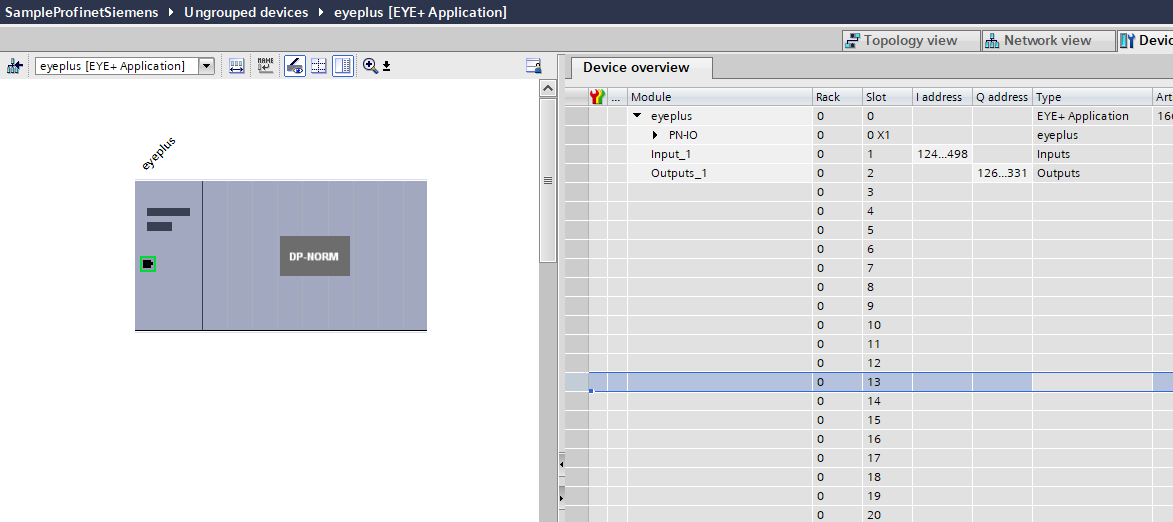Image resolution: width=1173 pixels, height=522 pixels.
Task: Click the Ungrouped devices breadcrumb
Action: [246, 12]
